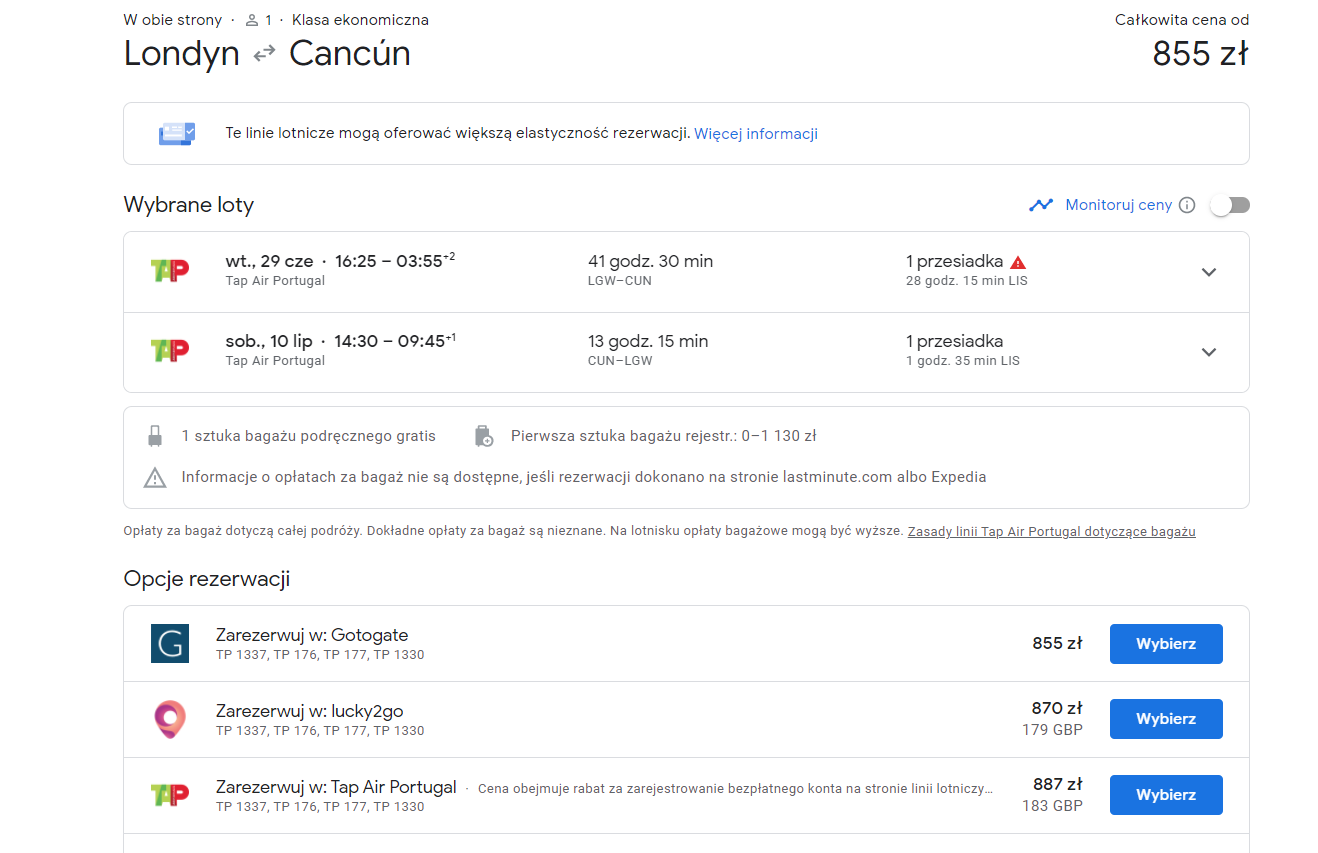Viewport: 1318px width, 853px height.
Task: Click the Cancún city title
Action: 350,54
